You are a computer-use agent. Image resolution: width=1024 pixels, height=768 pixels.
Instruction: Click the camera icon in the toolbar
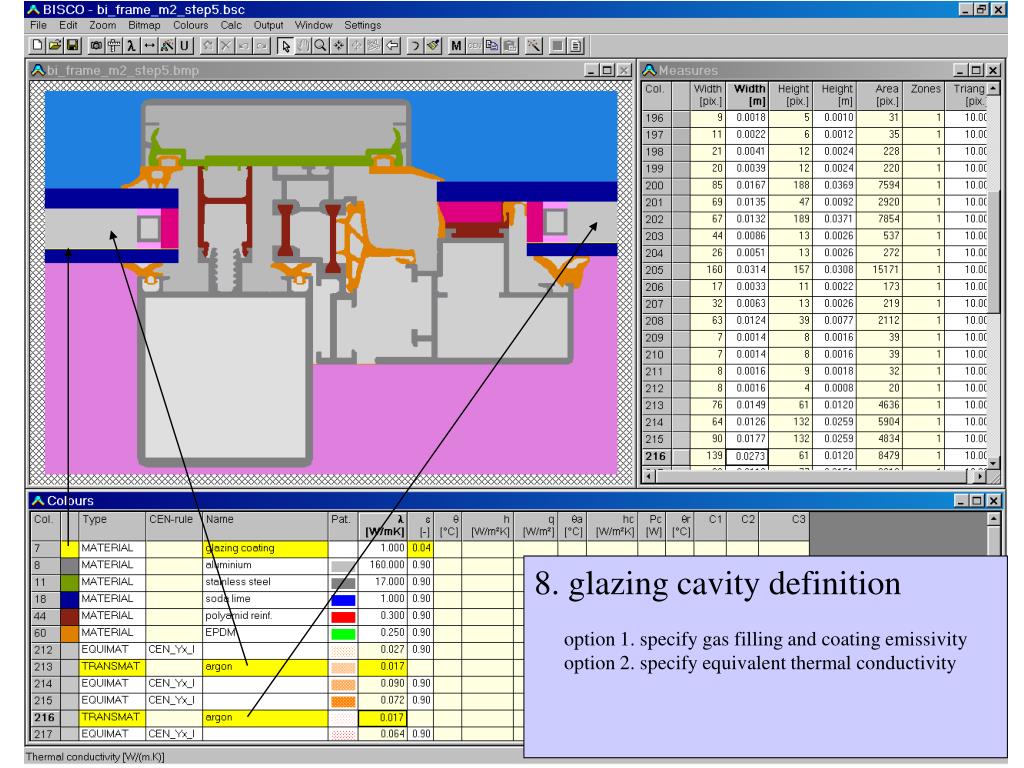pos(96,46)
